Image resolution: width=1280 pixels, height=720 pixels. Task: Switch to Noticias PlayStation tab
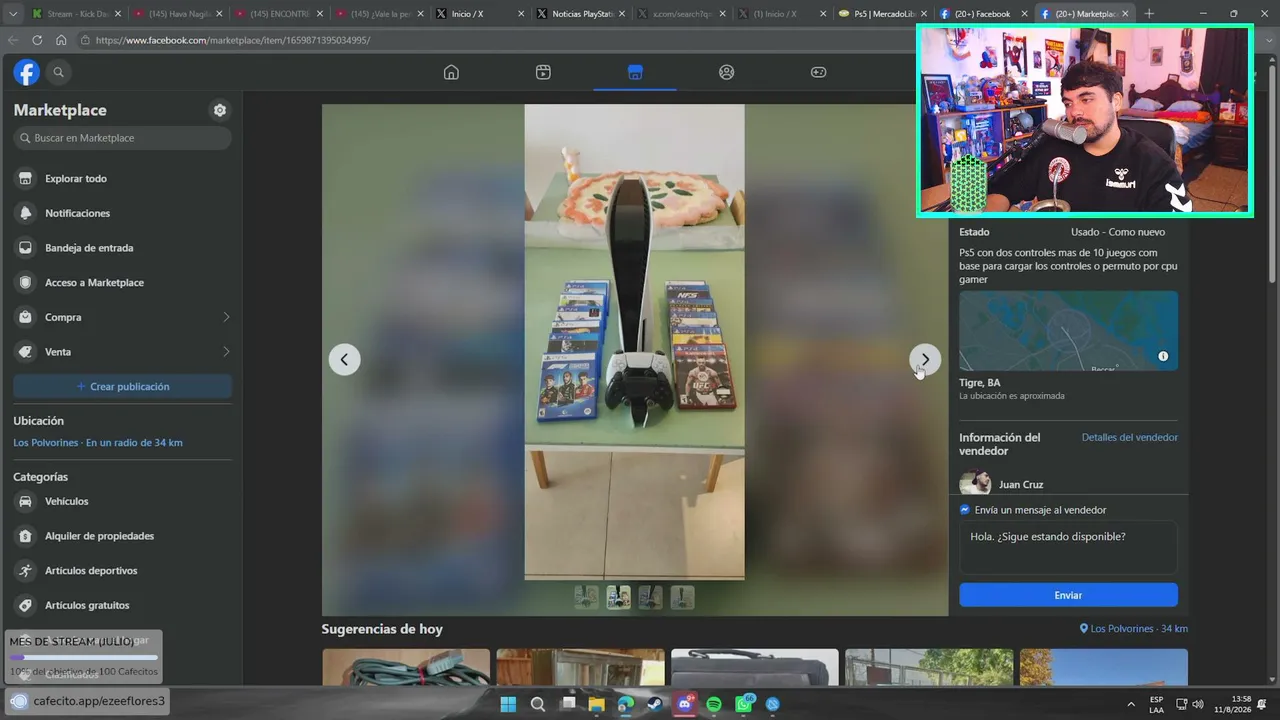coord(582,14)
